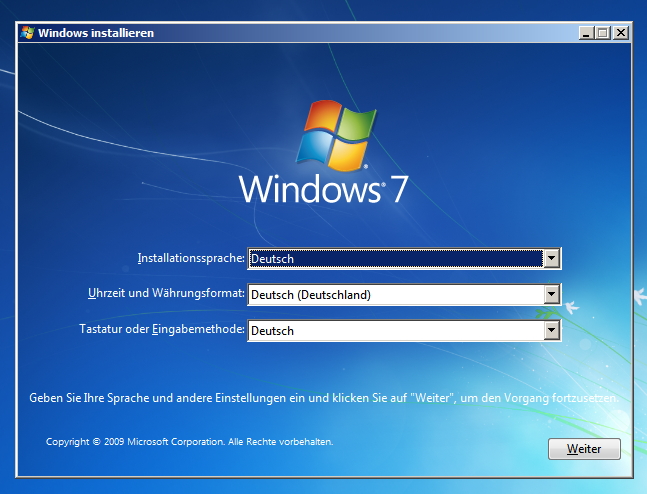Expand the Uhrzeit und Währungsformat dropdown arrow
Viewport: 647px width, 494px height.
click(552, 295)
